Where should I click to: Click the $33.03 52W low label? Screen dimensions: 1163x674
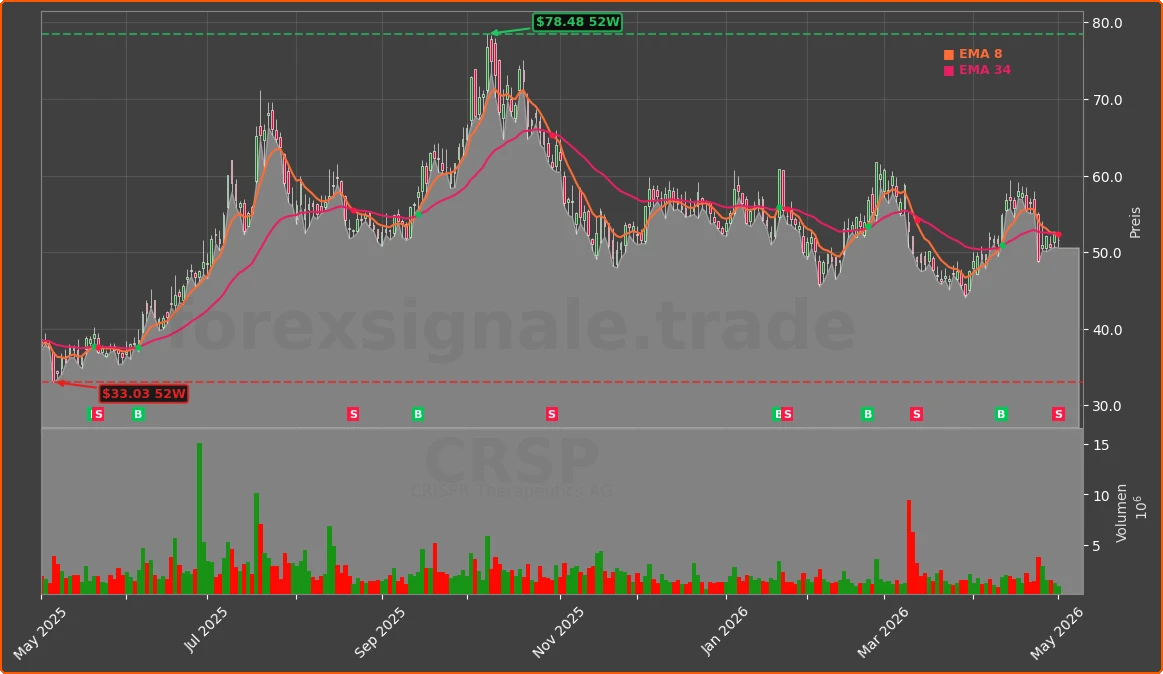point(143,393)
